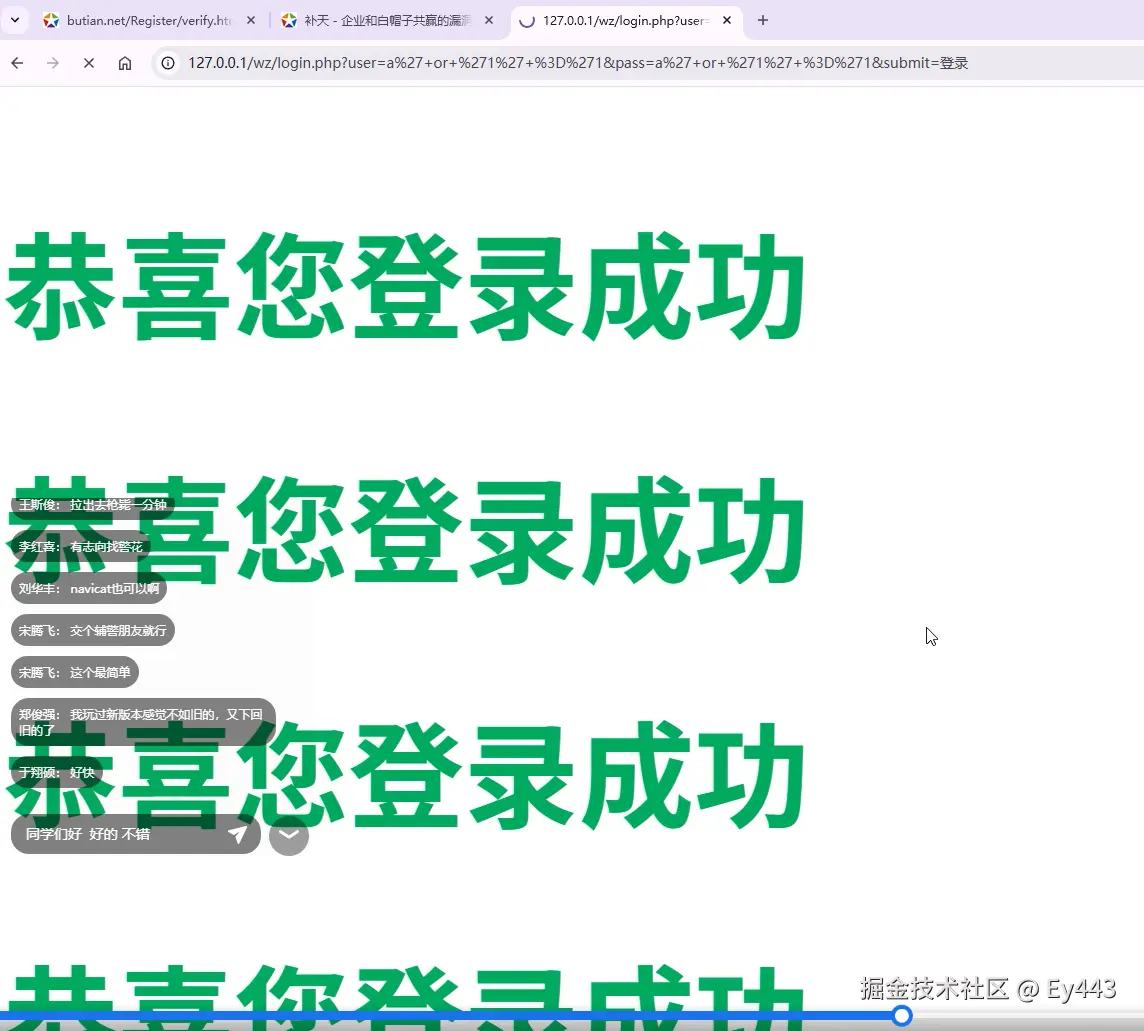The image size is (1144, 1031).
Task: Open a new browser tab
Action: click(762, 20)
